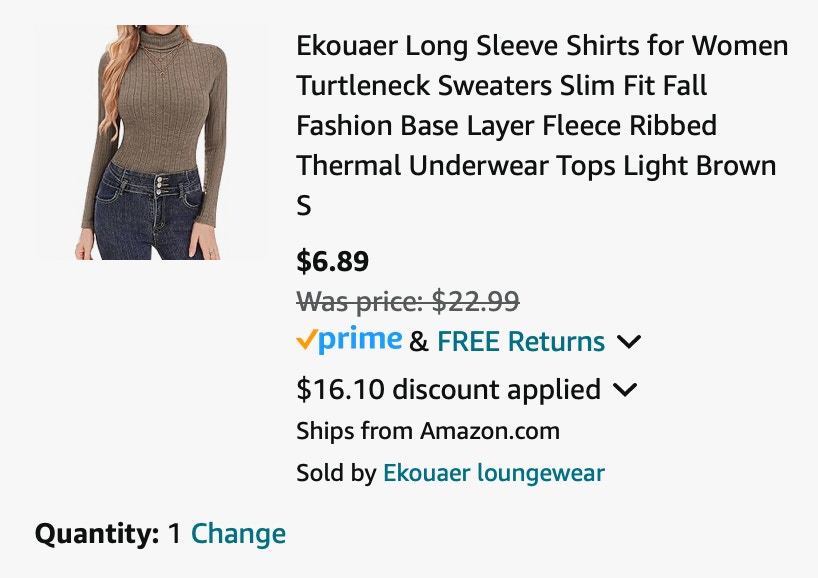Click the $6.89 current price
This screenshot has height=578, width=818.
click(x=333, y=262)
